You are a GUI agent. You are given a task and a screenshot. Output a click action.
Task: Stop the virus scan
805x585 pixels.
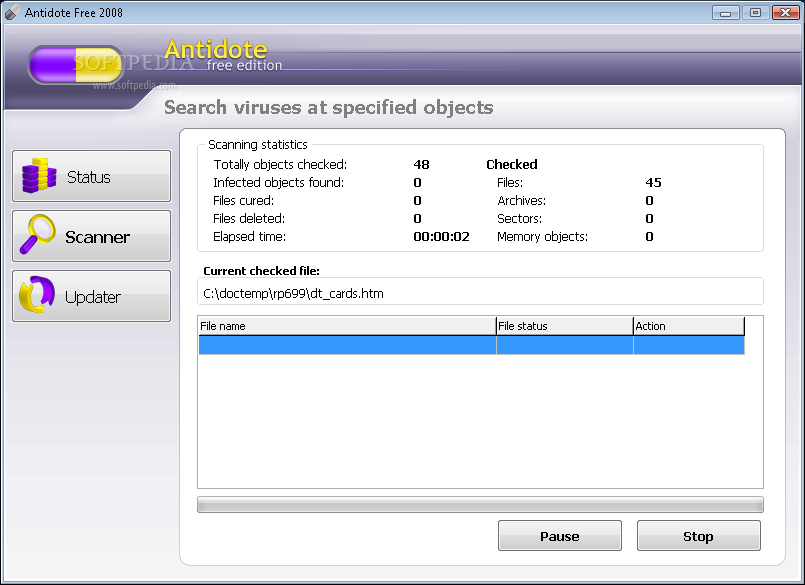pyautogui.click(x=698, y=536)
